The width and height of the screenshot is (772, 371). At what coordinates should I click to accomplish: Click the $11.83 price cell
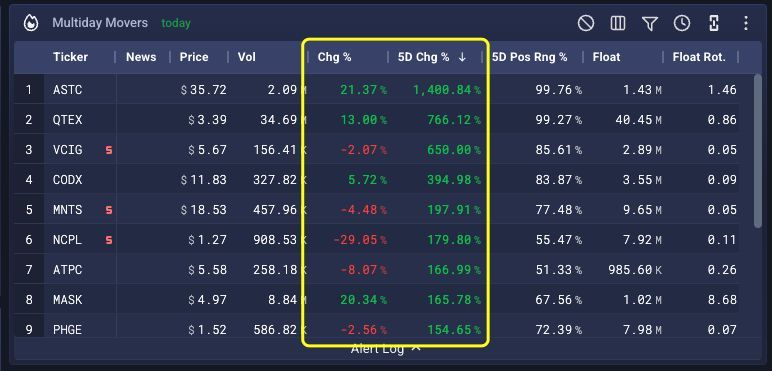click(203, 180)
